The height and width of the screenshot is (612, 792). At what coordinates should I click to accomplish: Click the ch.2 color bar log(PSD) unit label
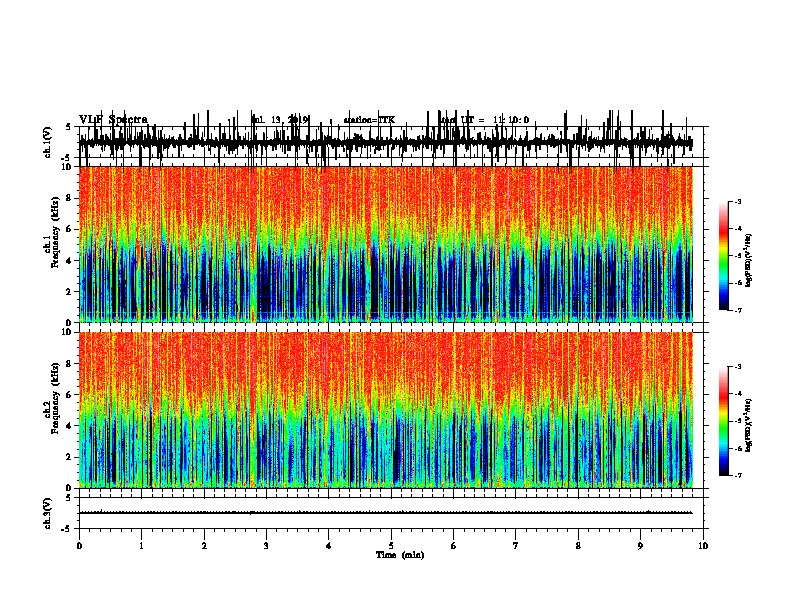click(749, 425)
